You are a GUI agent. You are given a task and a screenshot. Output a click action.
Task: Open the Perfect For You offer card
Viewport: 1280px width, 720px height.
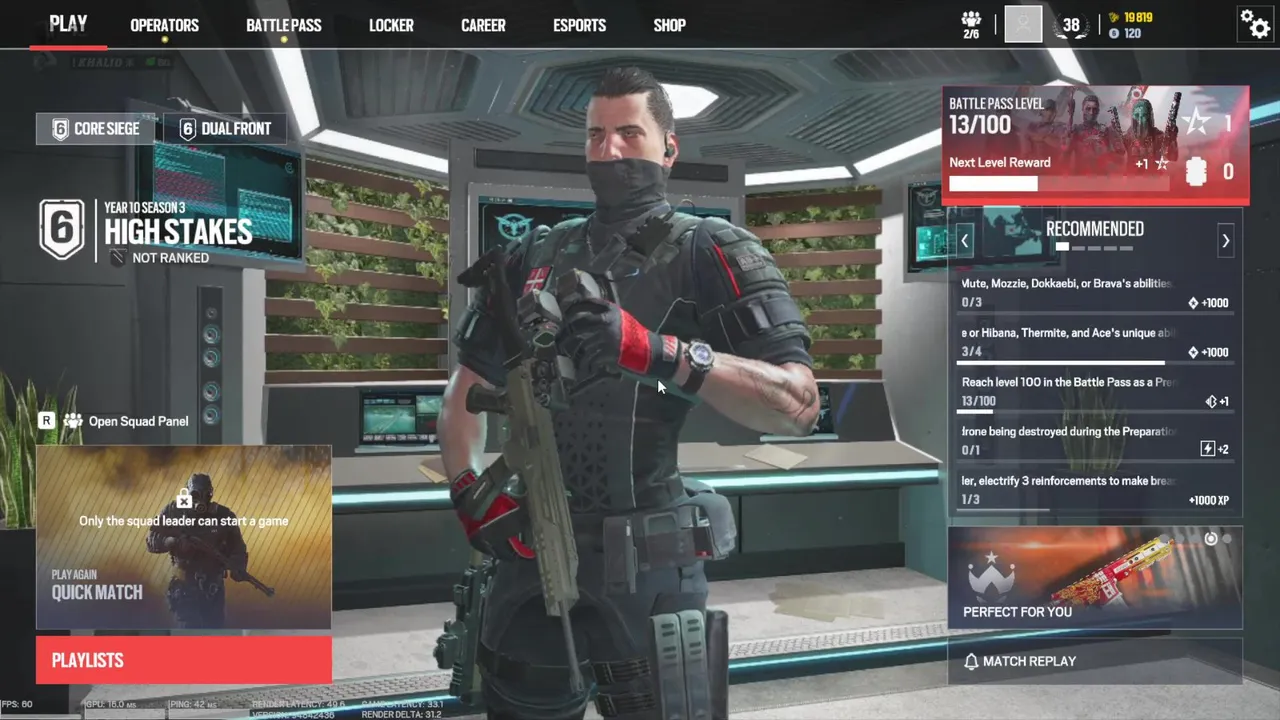(x=1095, y=578)
